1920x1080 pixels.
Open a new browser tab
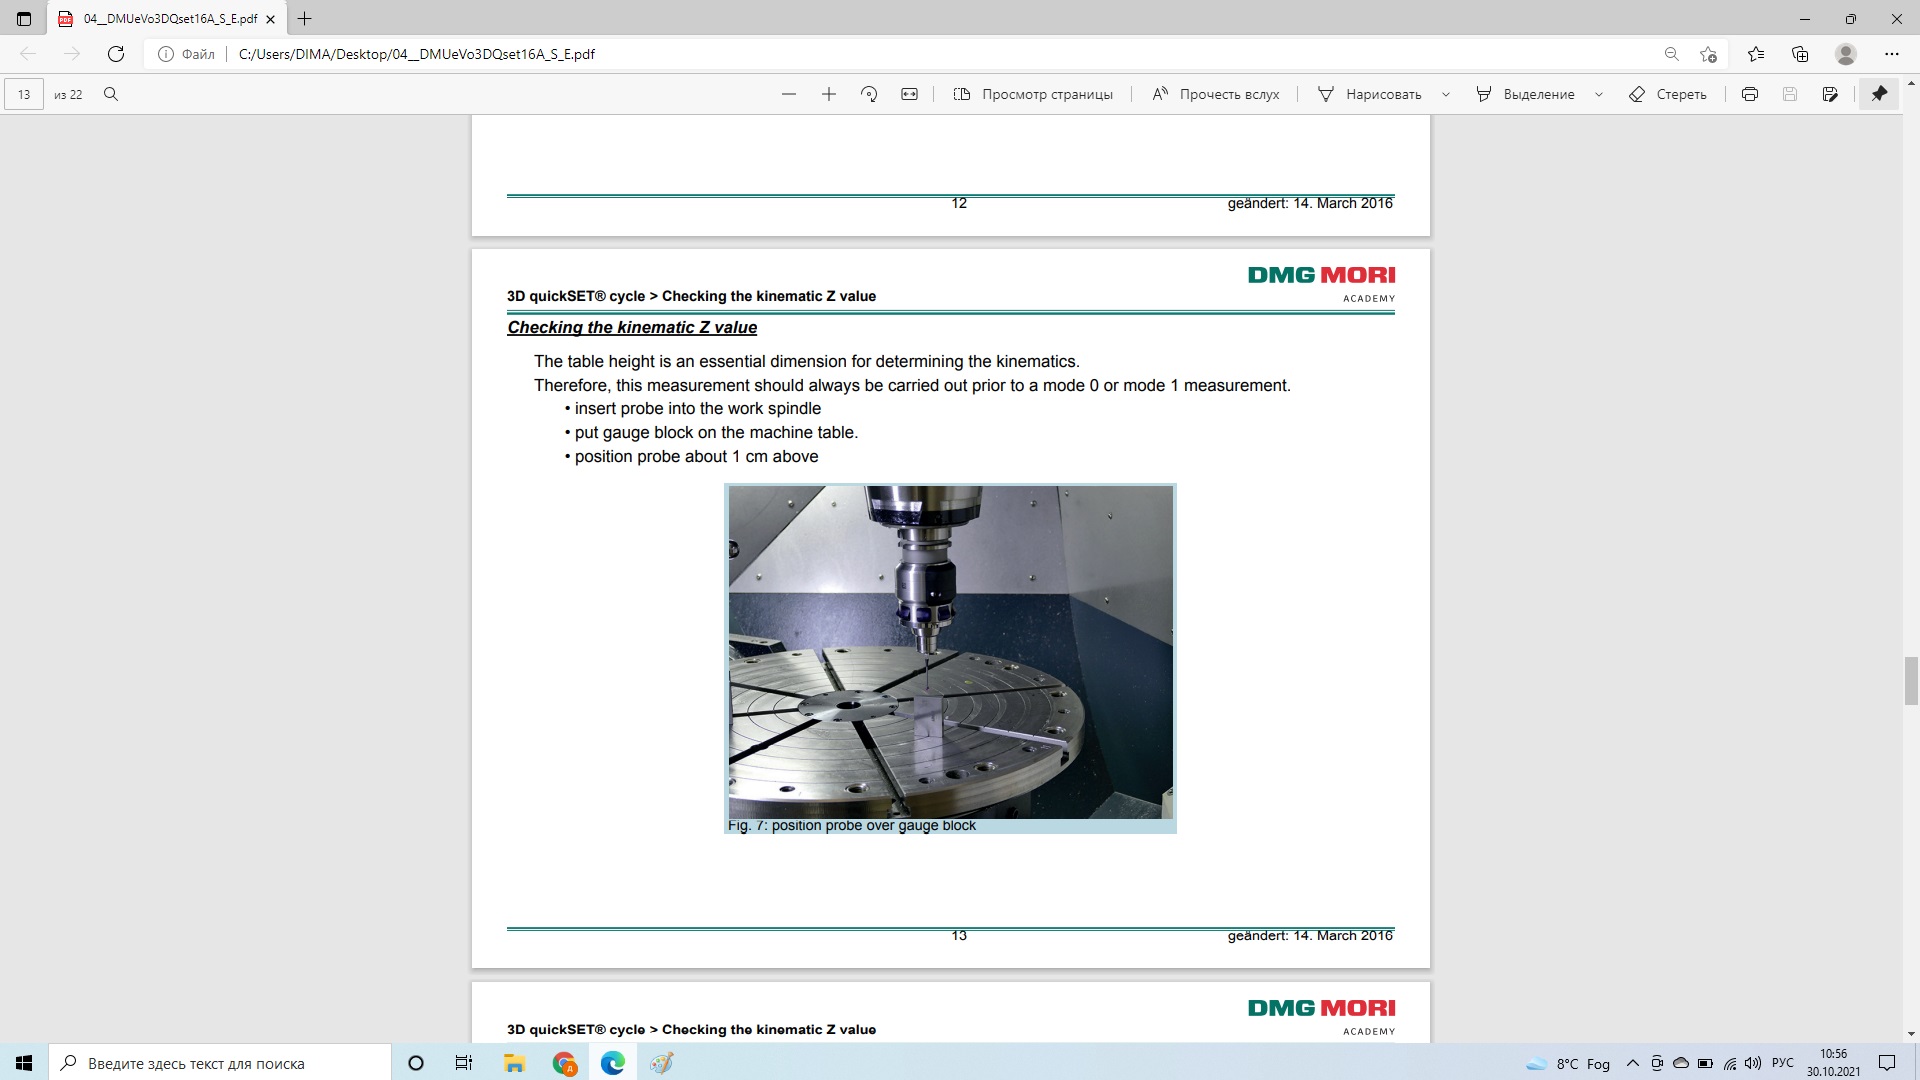[305, 19]
